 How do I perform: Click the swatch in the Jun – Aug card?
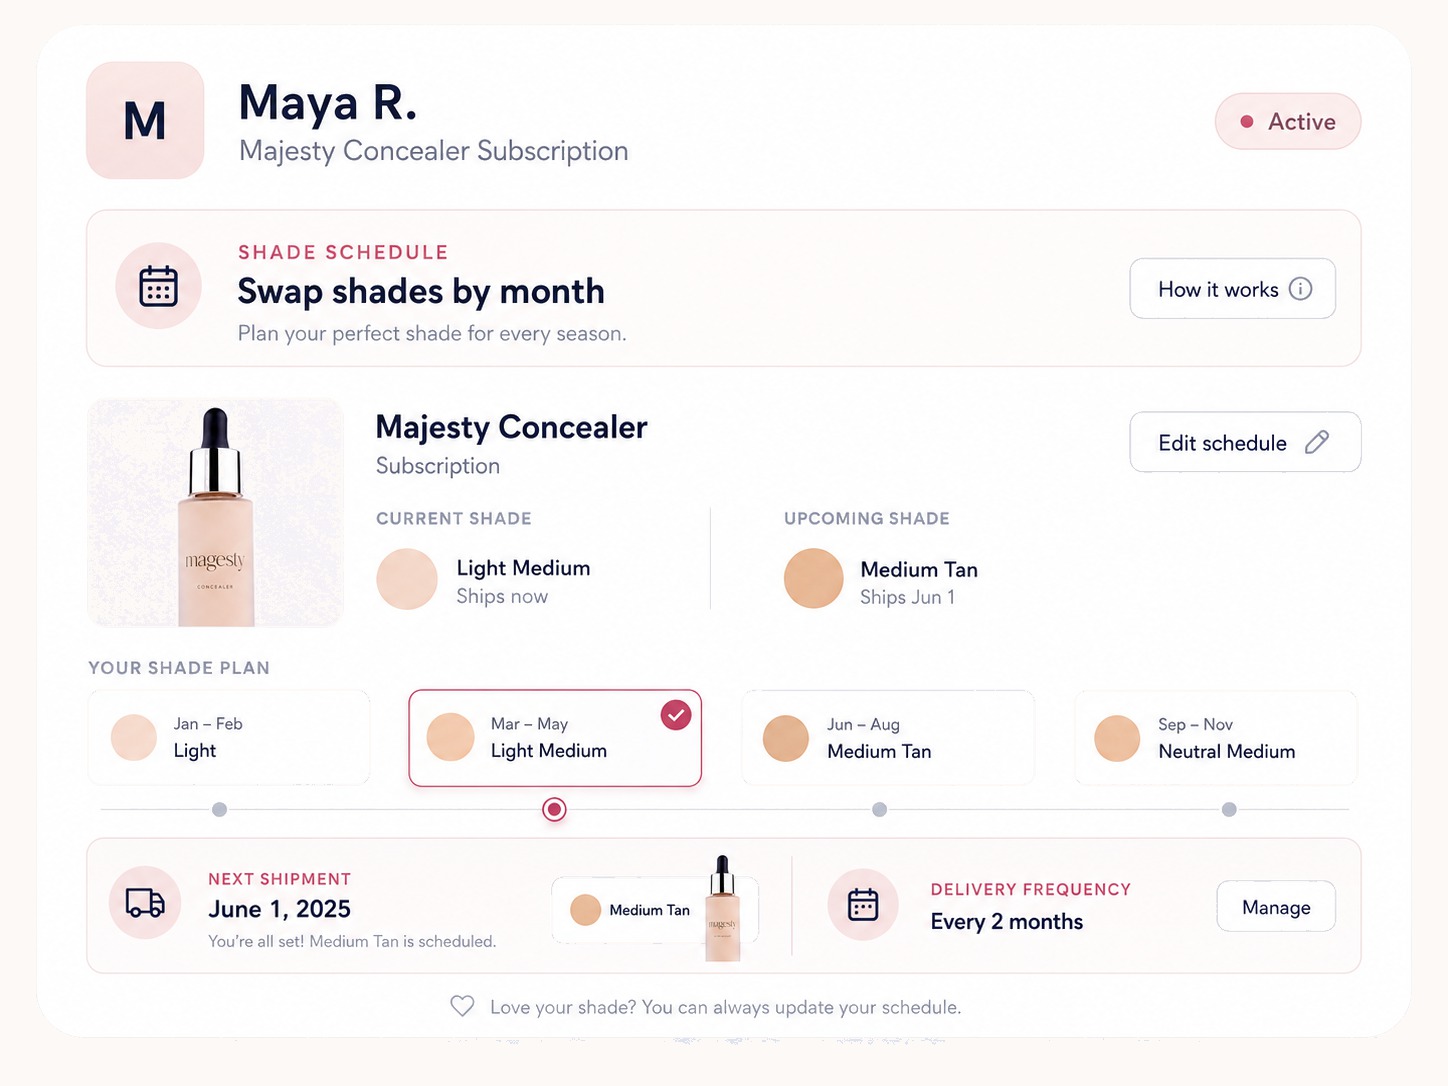pos(786,739)
